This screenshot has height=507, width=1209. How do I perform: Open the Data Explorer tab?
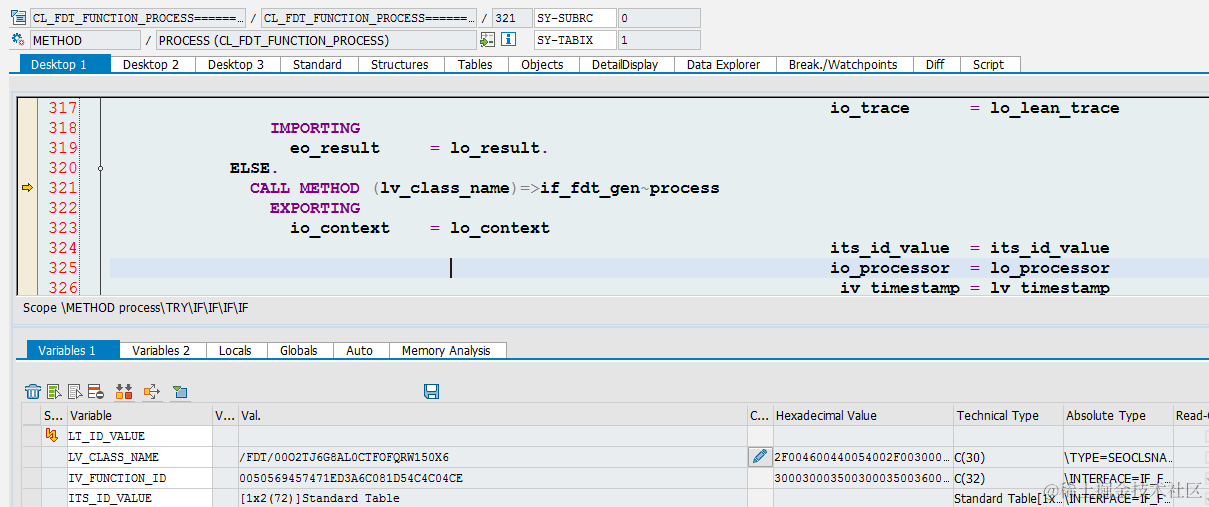tap(724, 64)
